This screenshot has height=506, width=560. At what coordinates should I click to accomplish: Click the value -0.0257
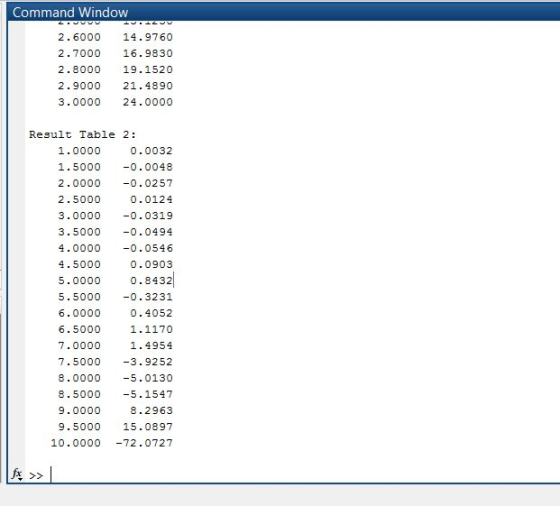point(148,183)
